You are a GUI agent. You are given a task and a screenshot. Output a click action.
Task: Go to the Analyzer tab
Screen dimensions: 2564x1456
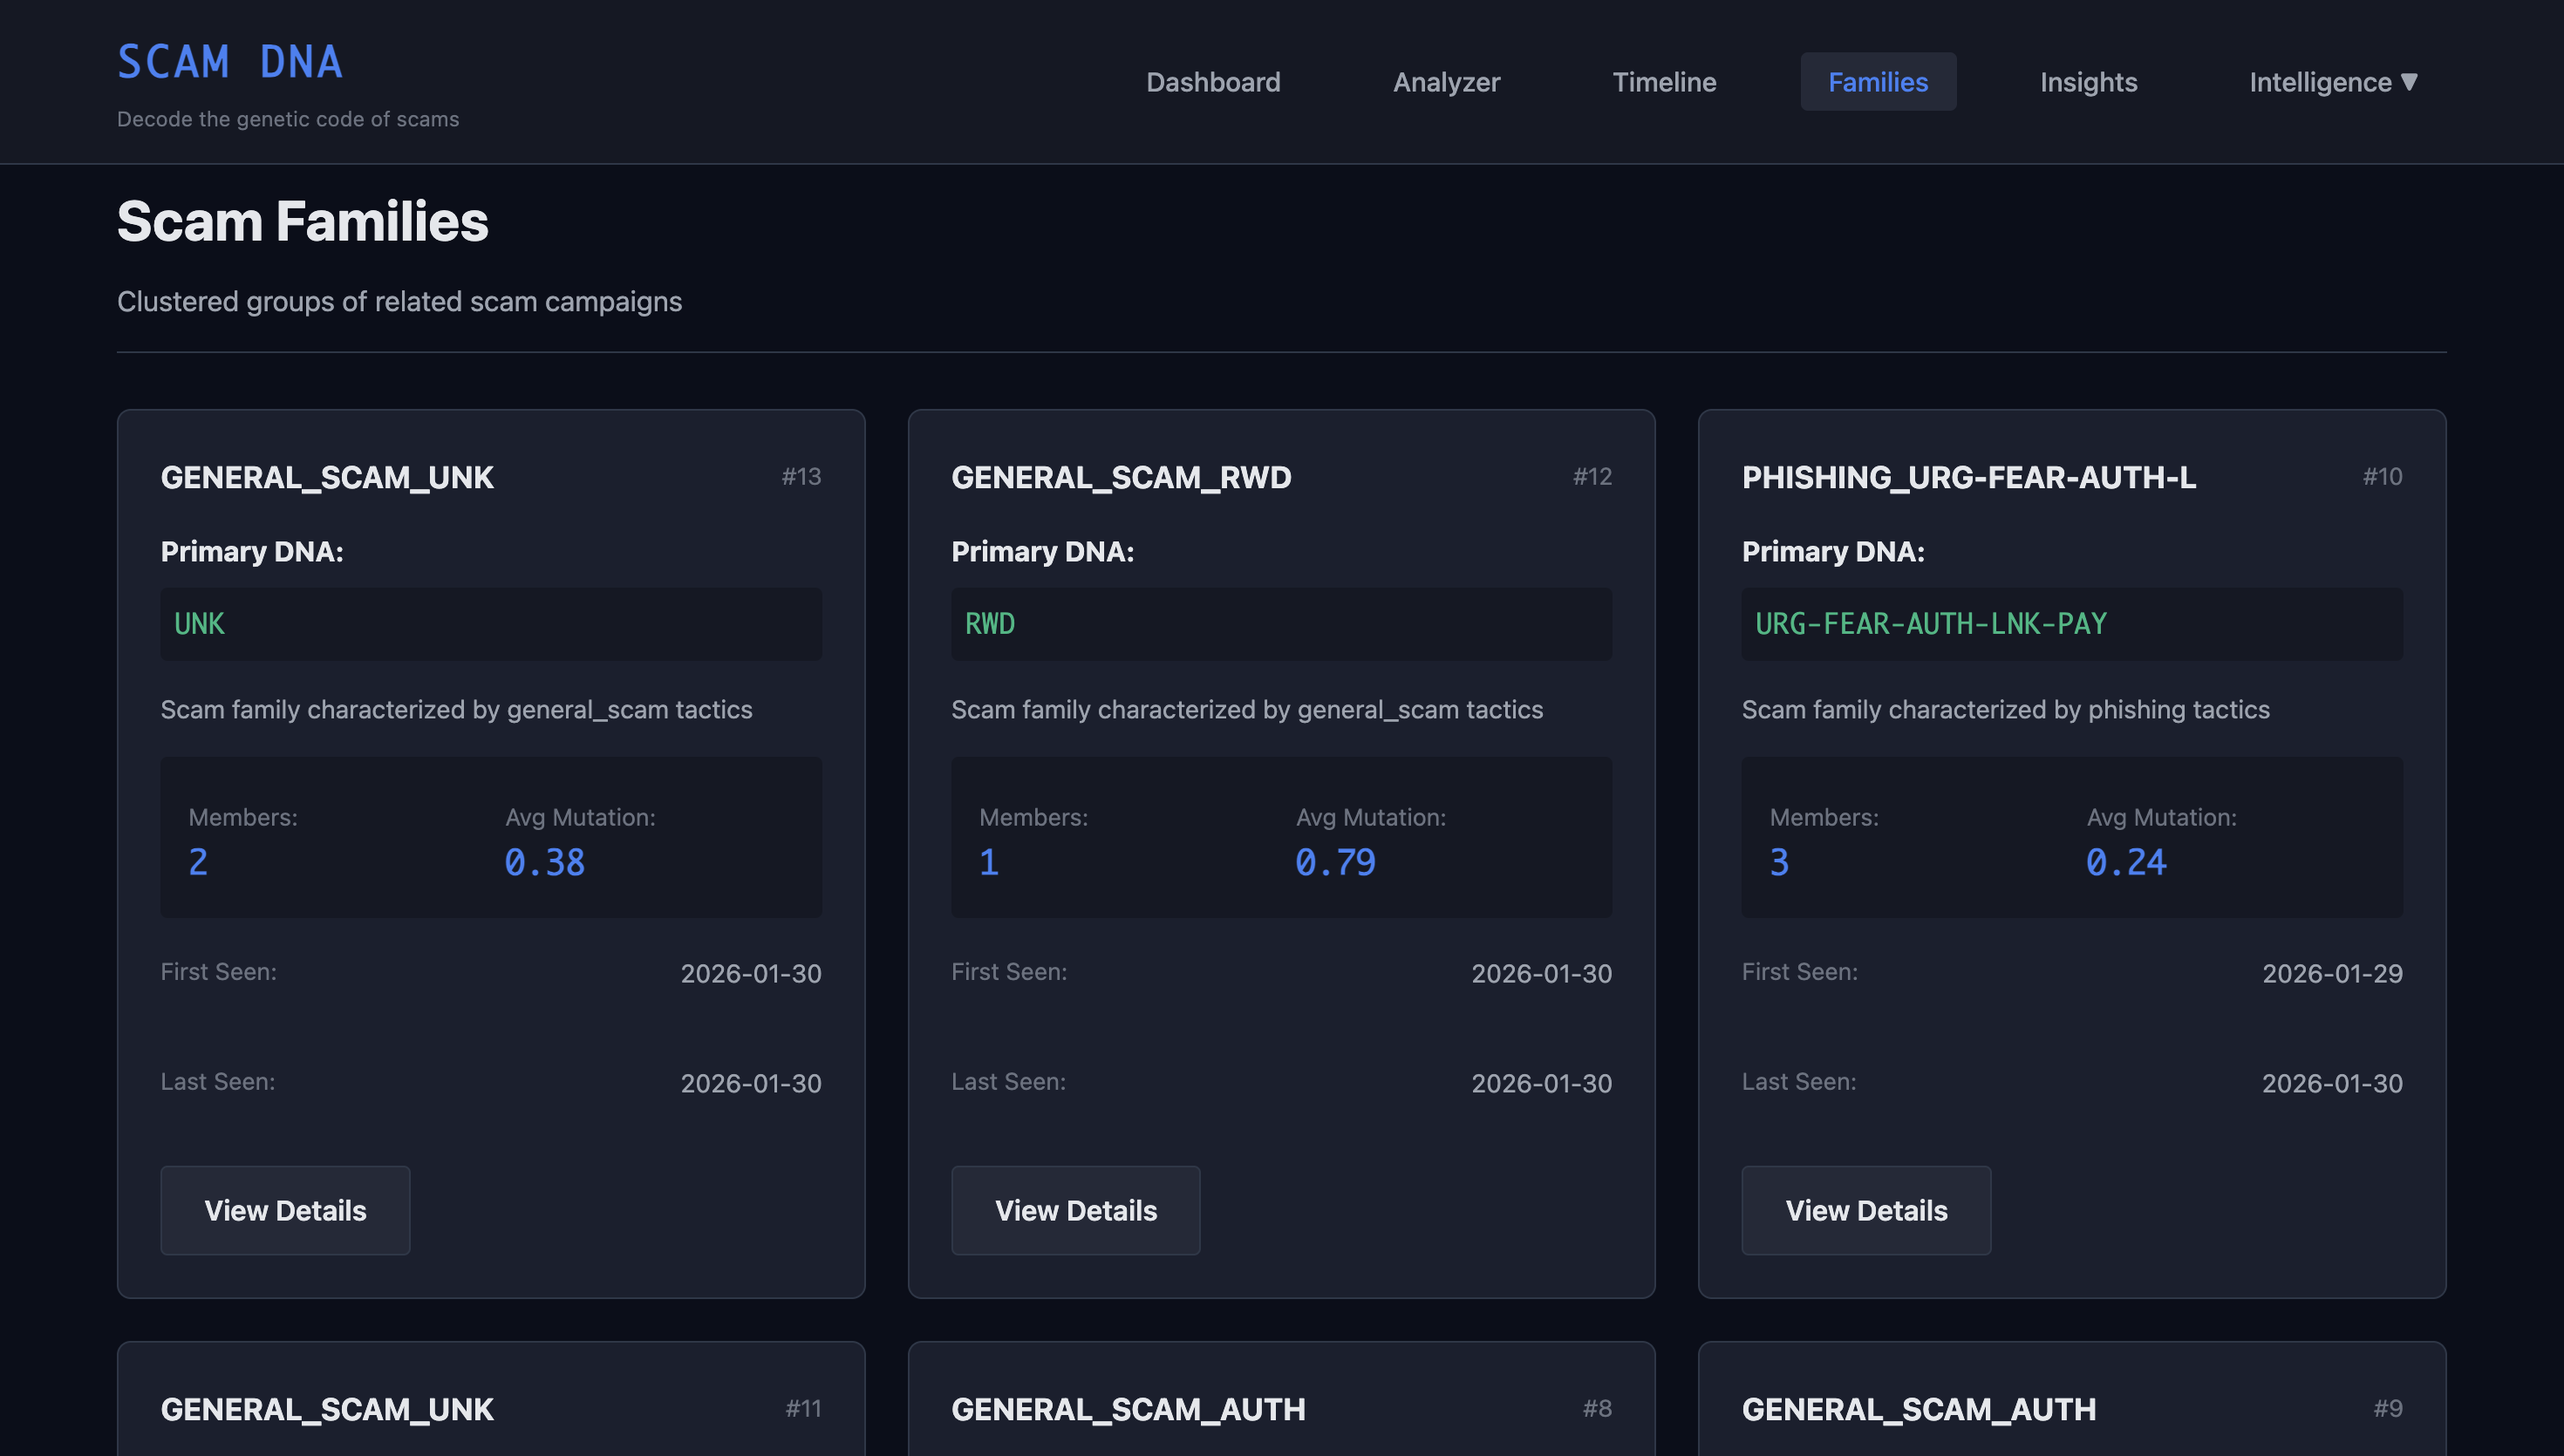pos(1446,82)
